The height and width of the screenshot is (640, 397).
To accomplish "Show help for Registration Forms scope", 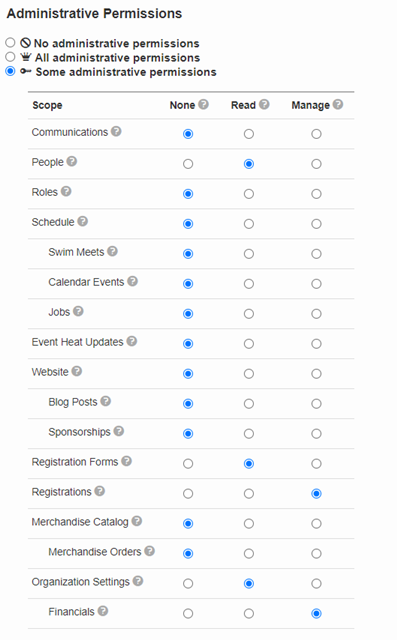I will coord(126,461).
